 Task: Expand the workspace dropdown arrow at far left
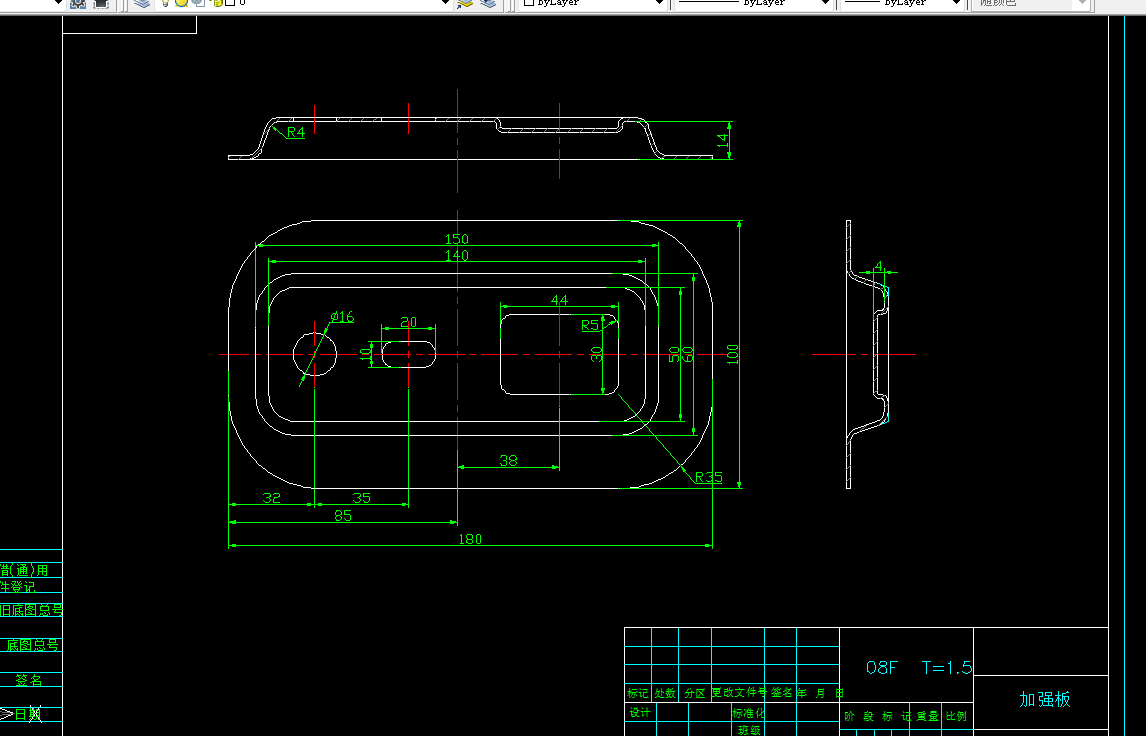point(58,2)
